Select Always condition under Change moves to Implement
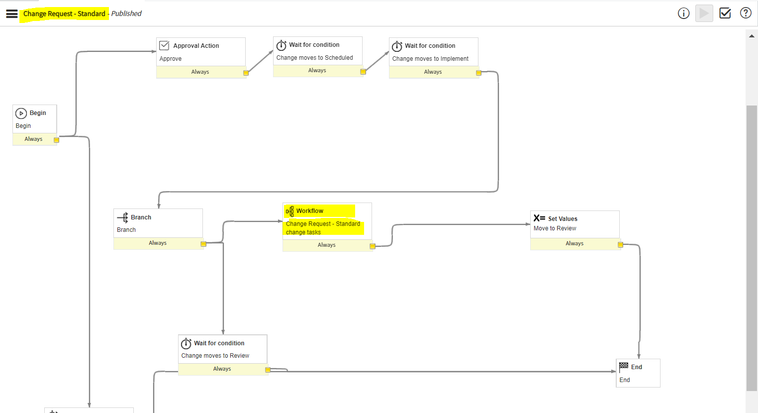This screenshot has width=758, height=413. coord(433,72)
